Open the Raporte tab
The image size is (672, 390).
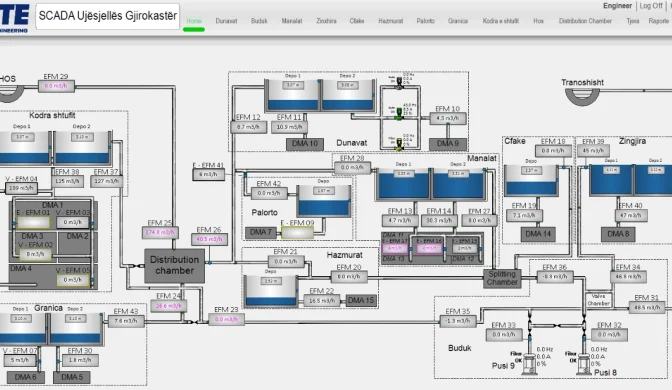tap(659, 21)
